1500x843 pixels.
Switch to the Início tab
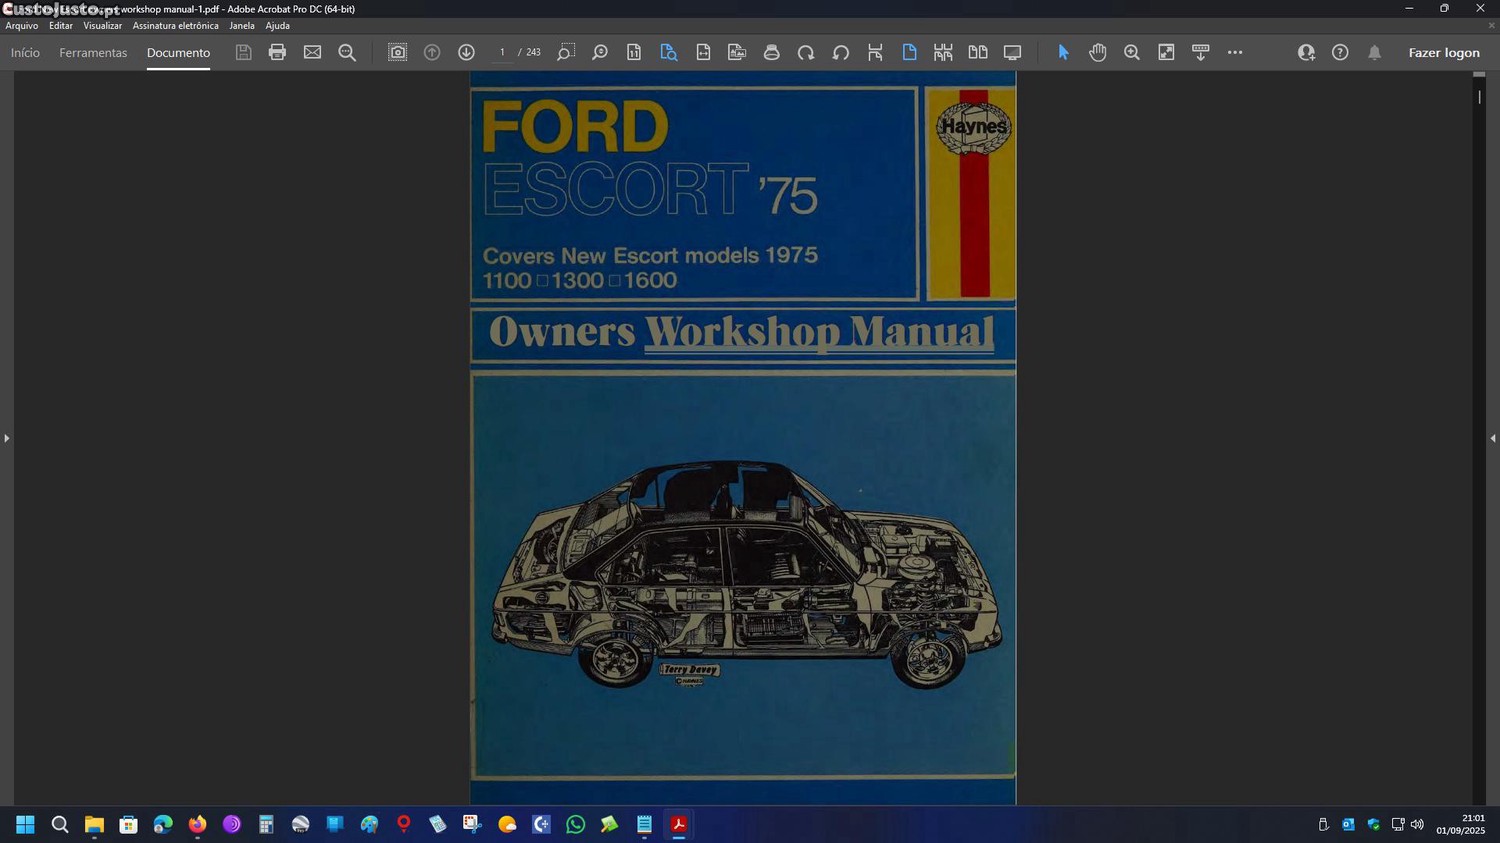(x=25, y=53)
